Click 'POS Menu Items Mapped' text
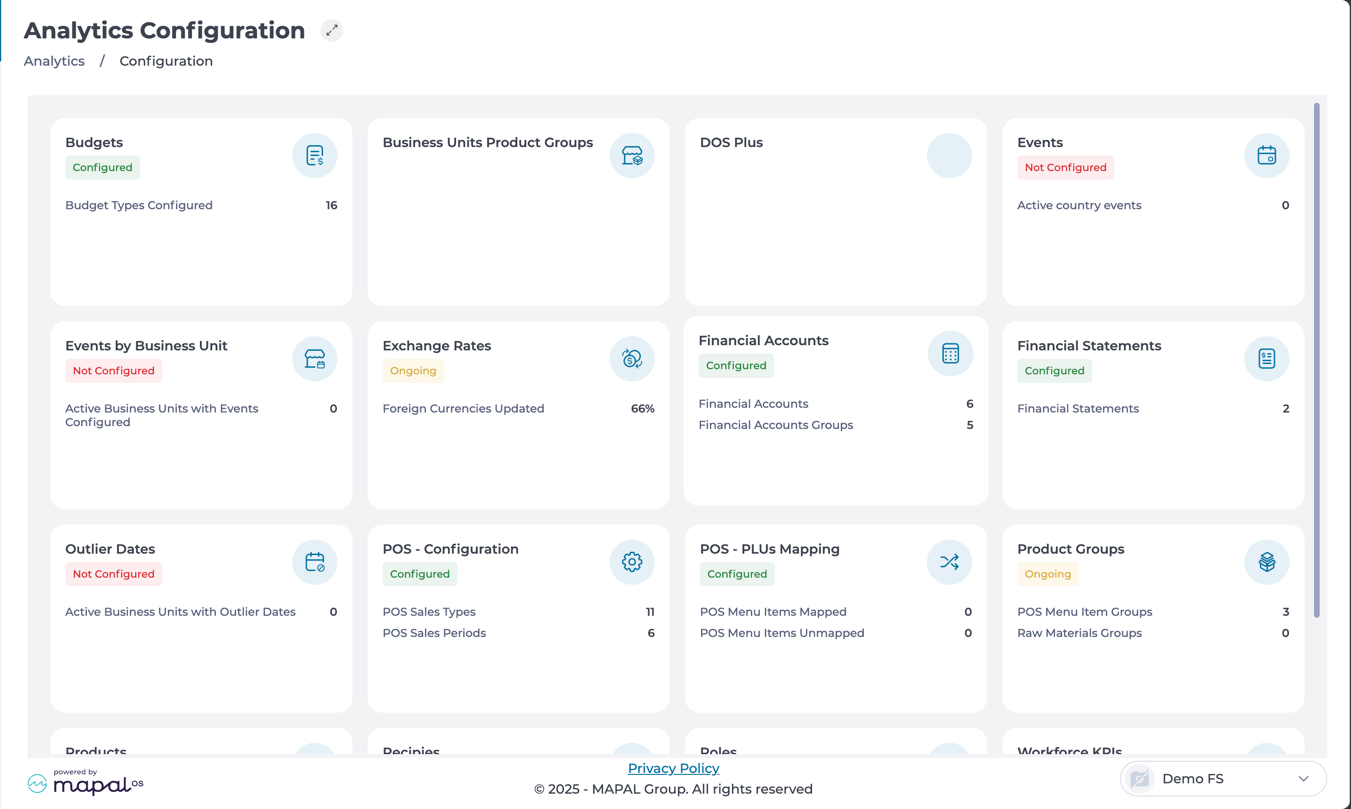 coord(773,612)
